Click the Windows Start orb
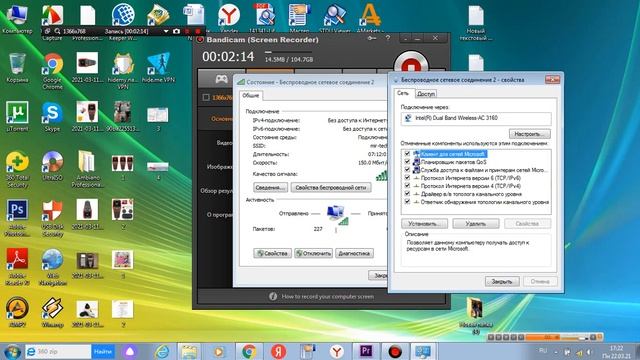640x360 pixels. [x=12, y=352]
